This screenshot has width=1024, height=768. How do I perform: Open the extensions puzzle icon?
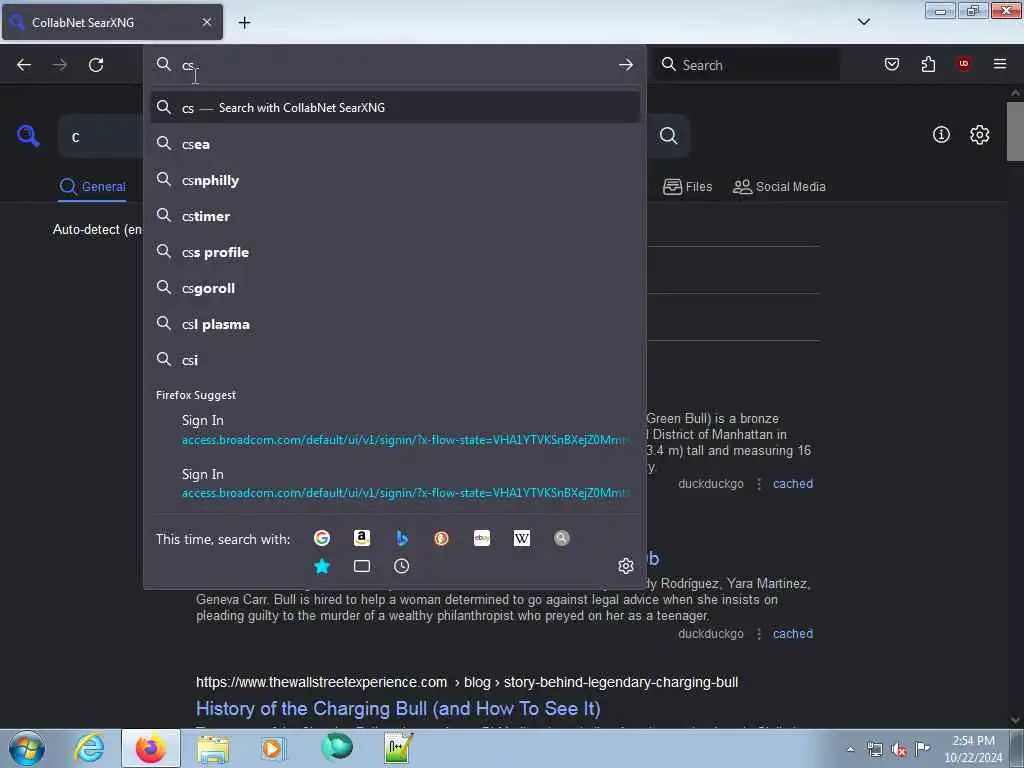[928, 64]
